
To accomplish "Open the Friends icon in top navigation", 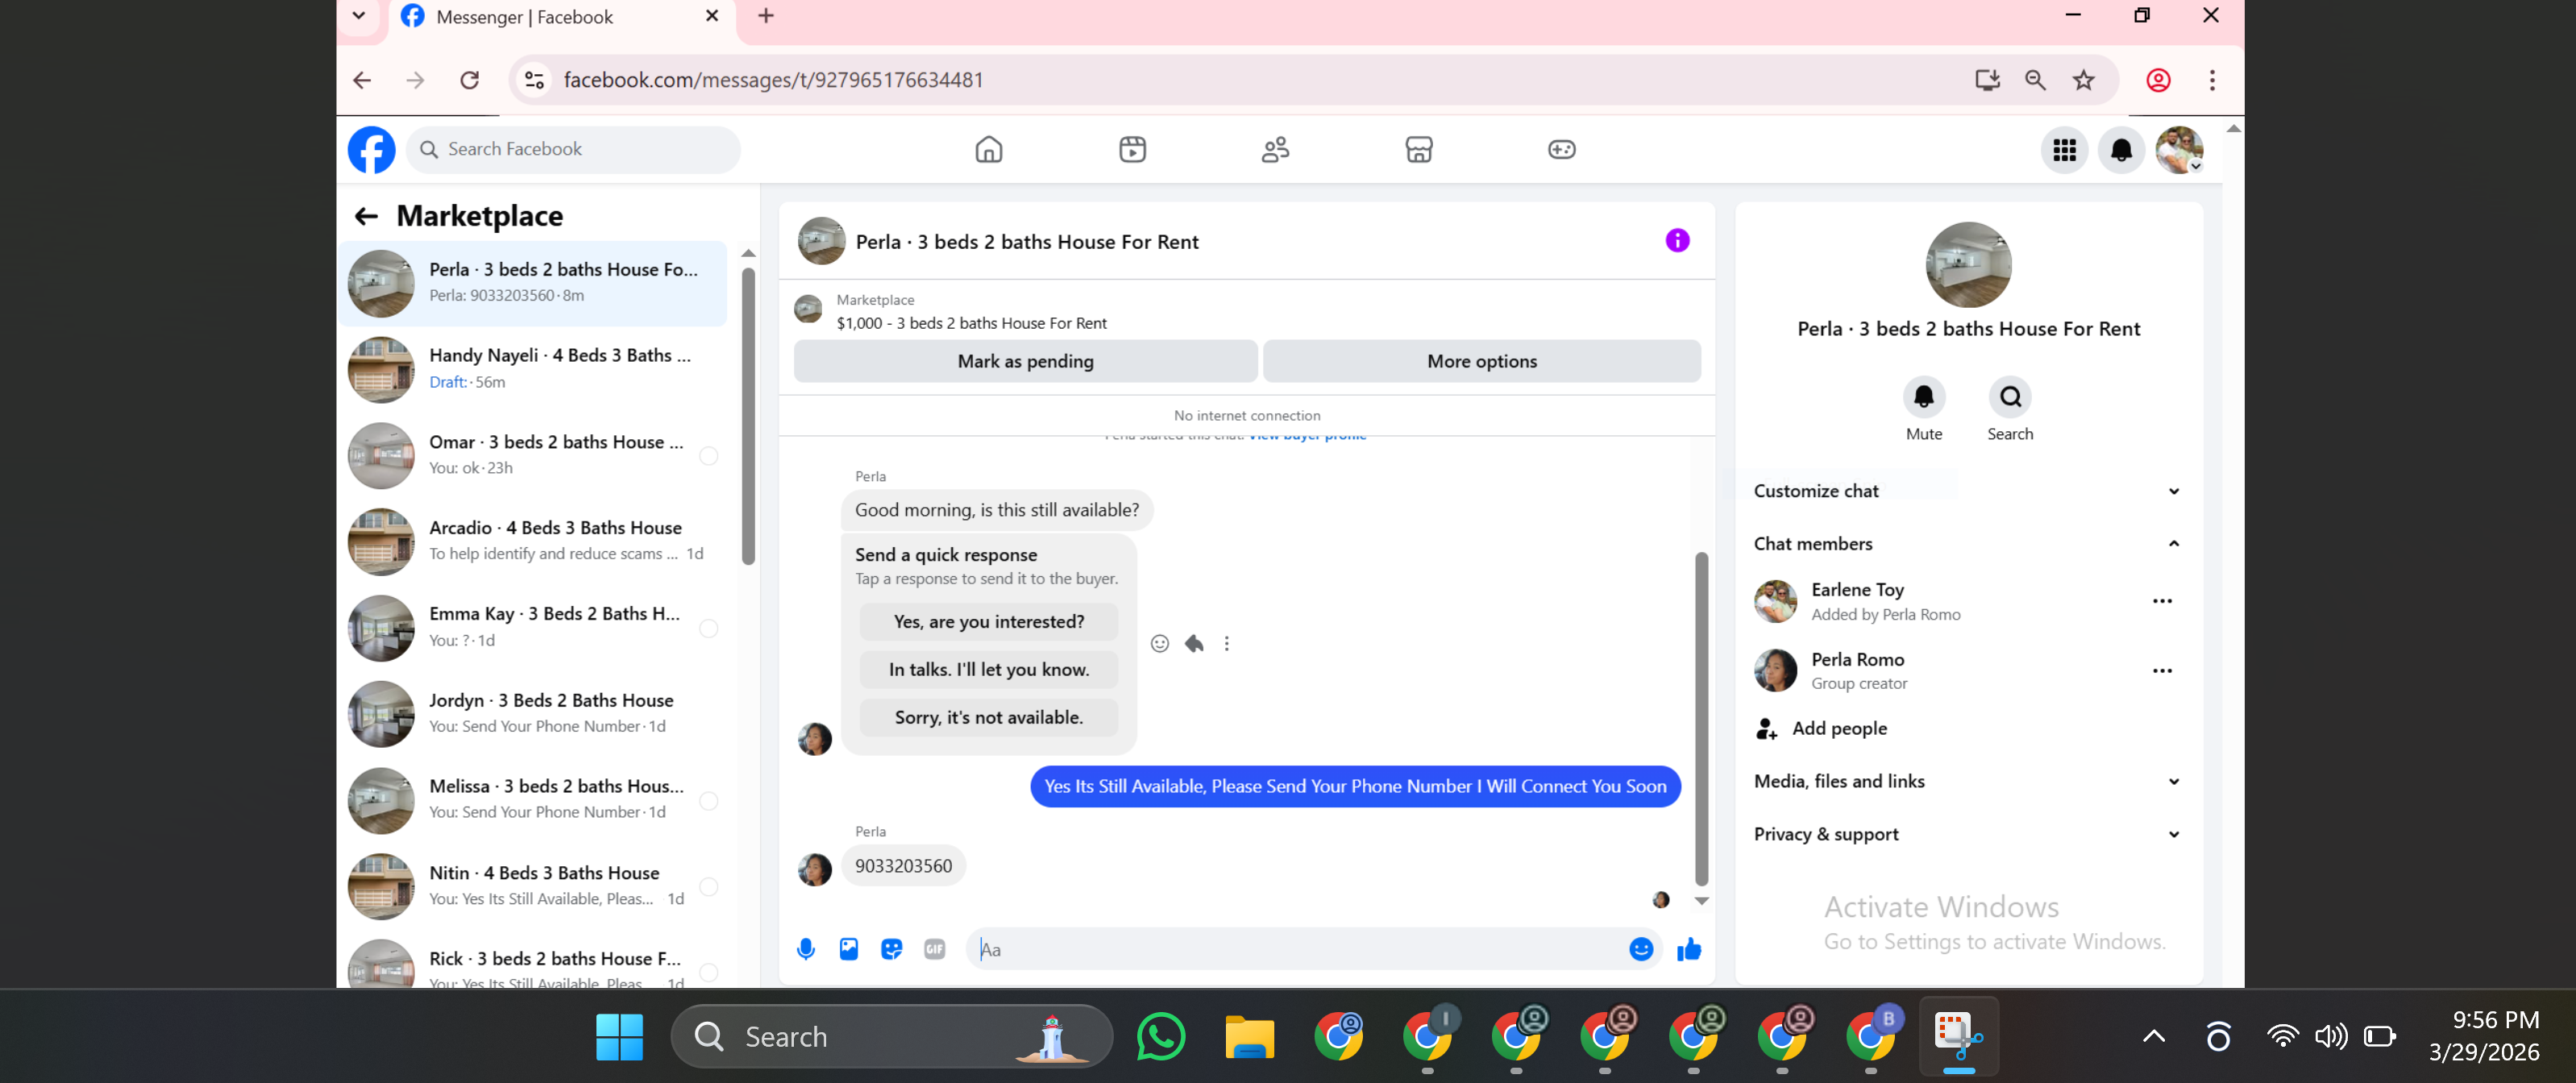I will [1275, 150].
